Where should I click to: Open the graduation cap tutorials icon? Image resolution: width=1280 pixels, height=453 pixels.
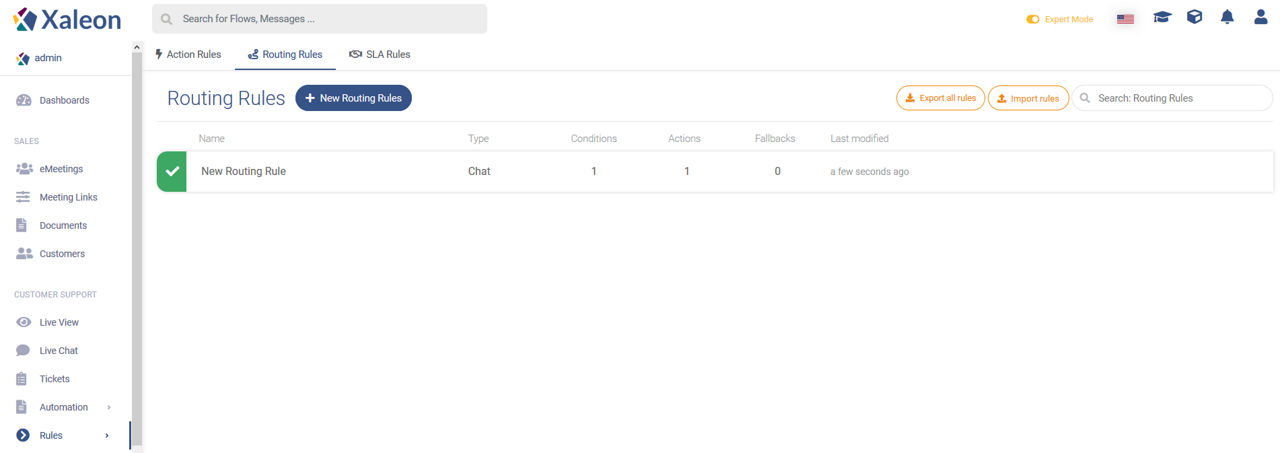1161,18
